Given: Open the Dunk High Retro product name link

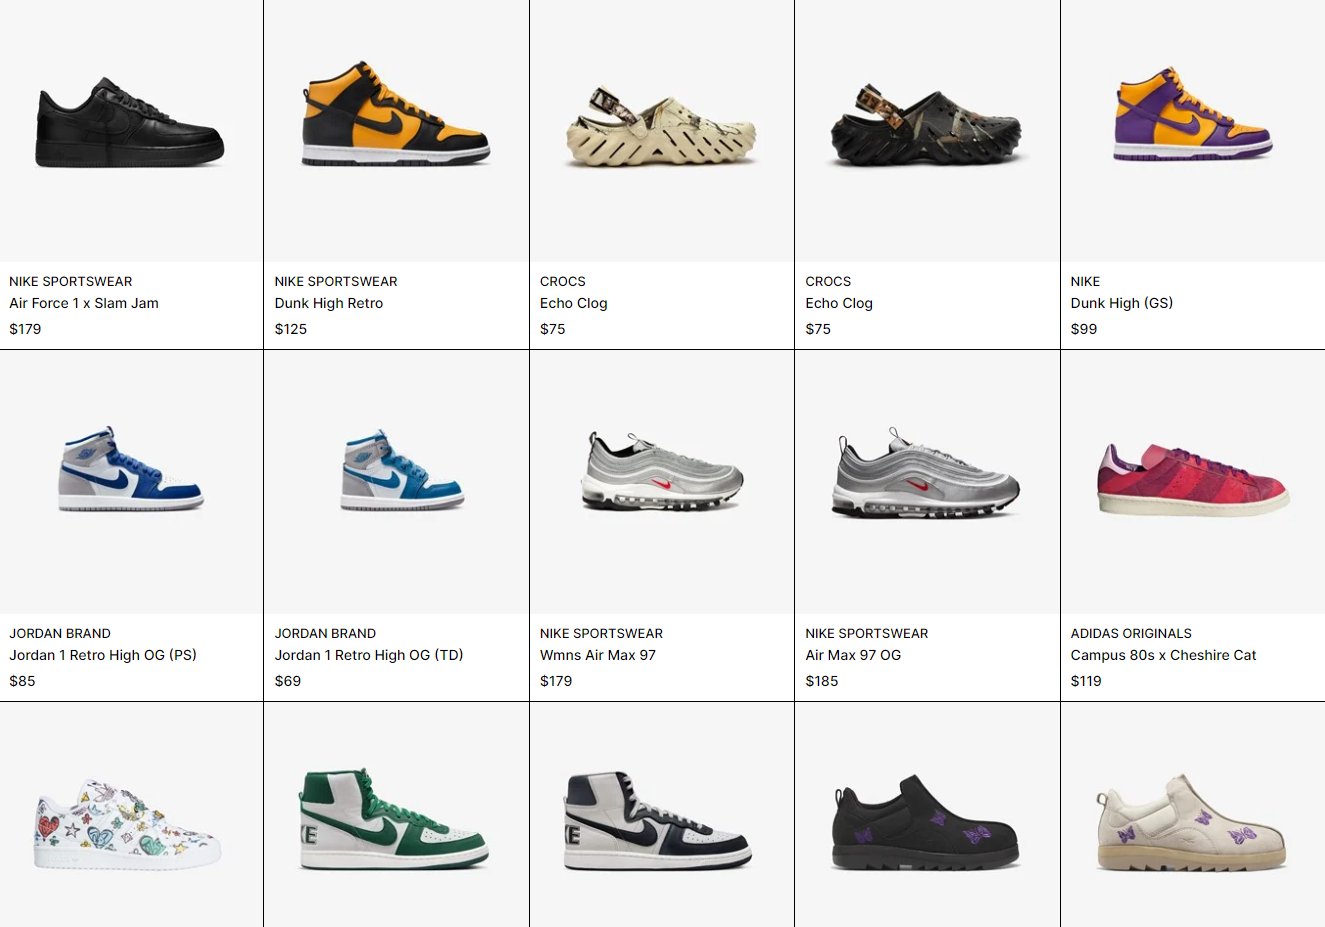Looking at the screenshot, I should click(329, 303).
